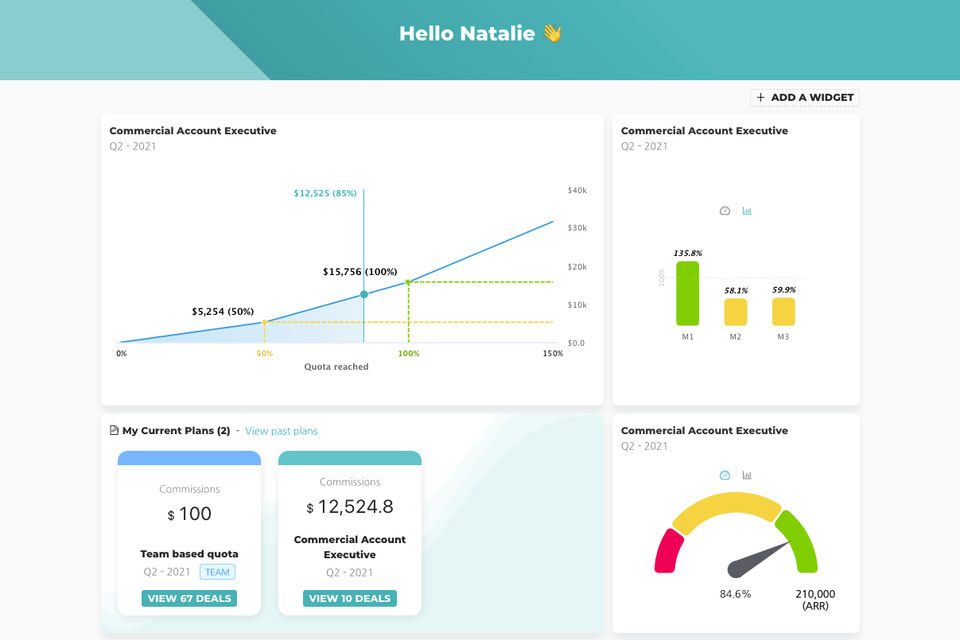Select the green M1 bar

coord(688,293)
